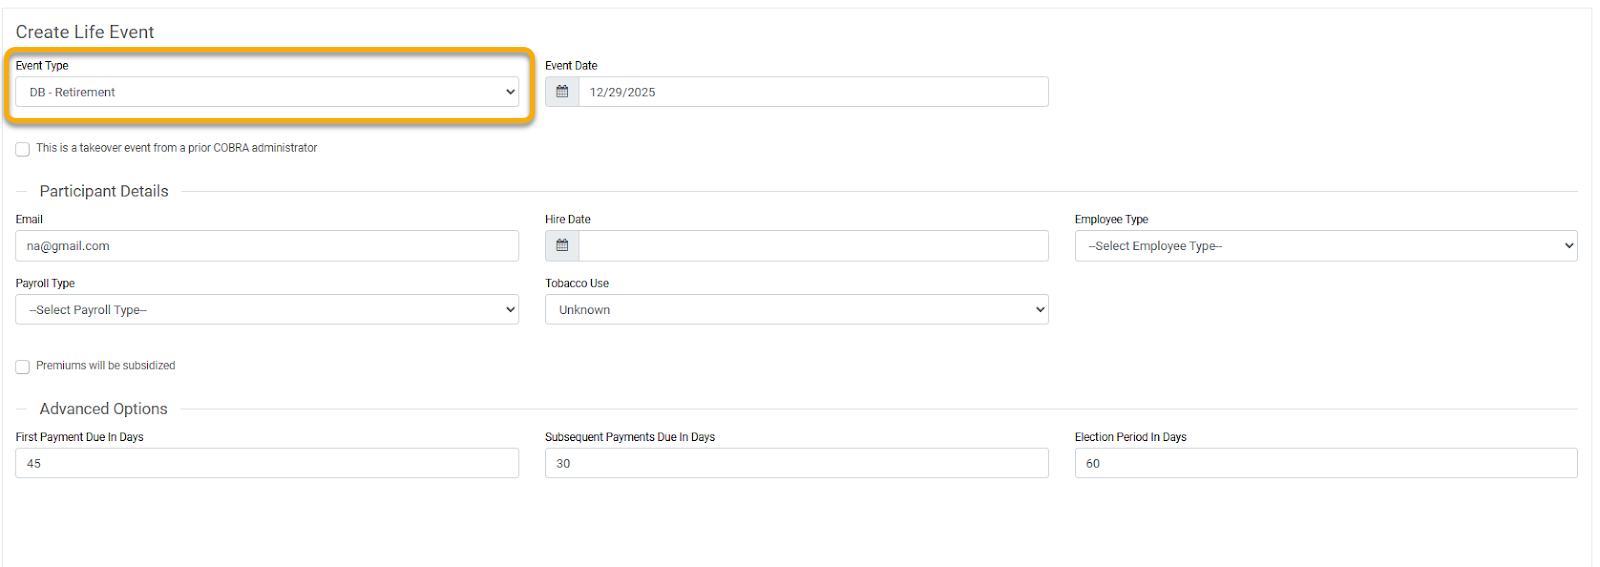1600x567 pixels.
Task: Click the Participant Details section heading
Action: click(104, 191)
